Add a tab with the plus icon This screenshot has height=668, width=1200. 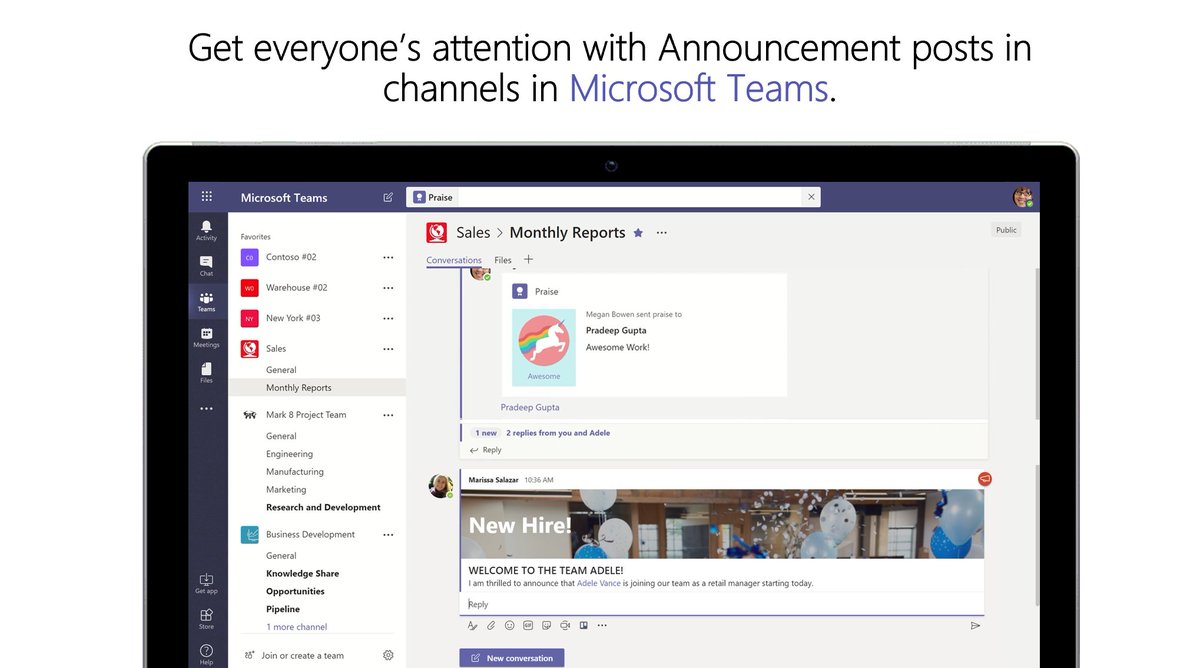pyautogui.click(x=529, y=259)
